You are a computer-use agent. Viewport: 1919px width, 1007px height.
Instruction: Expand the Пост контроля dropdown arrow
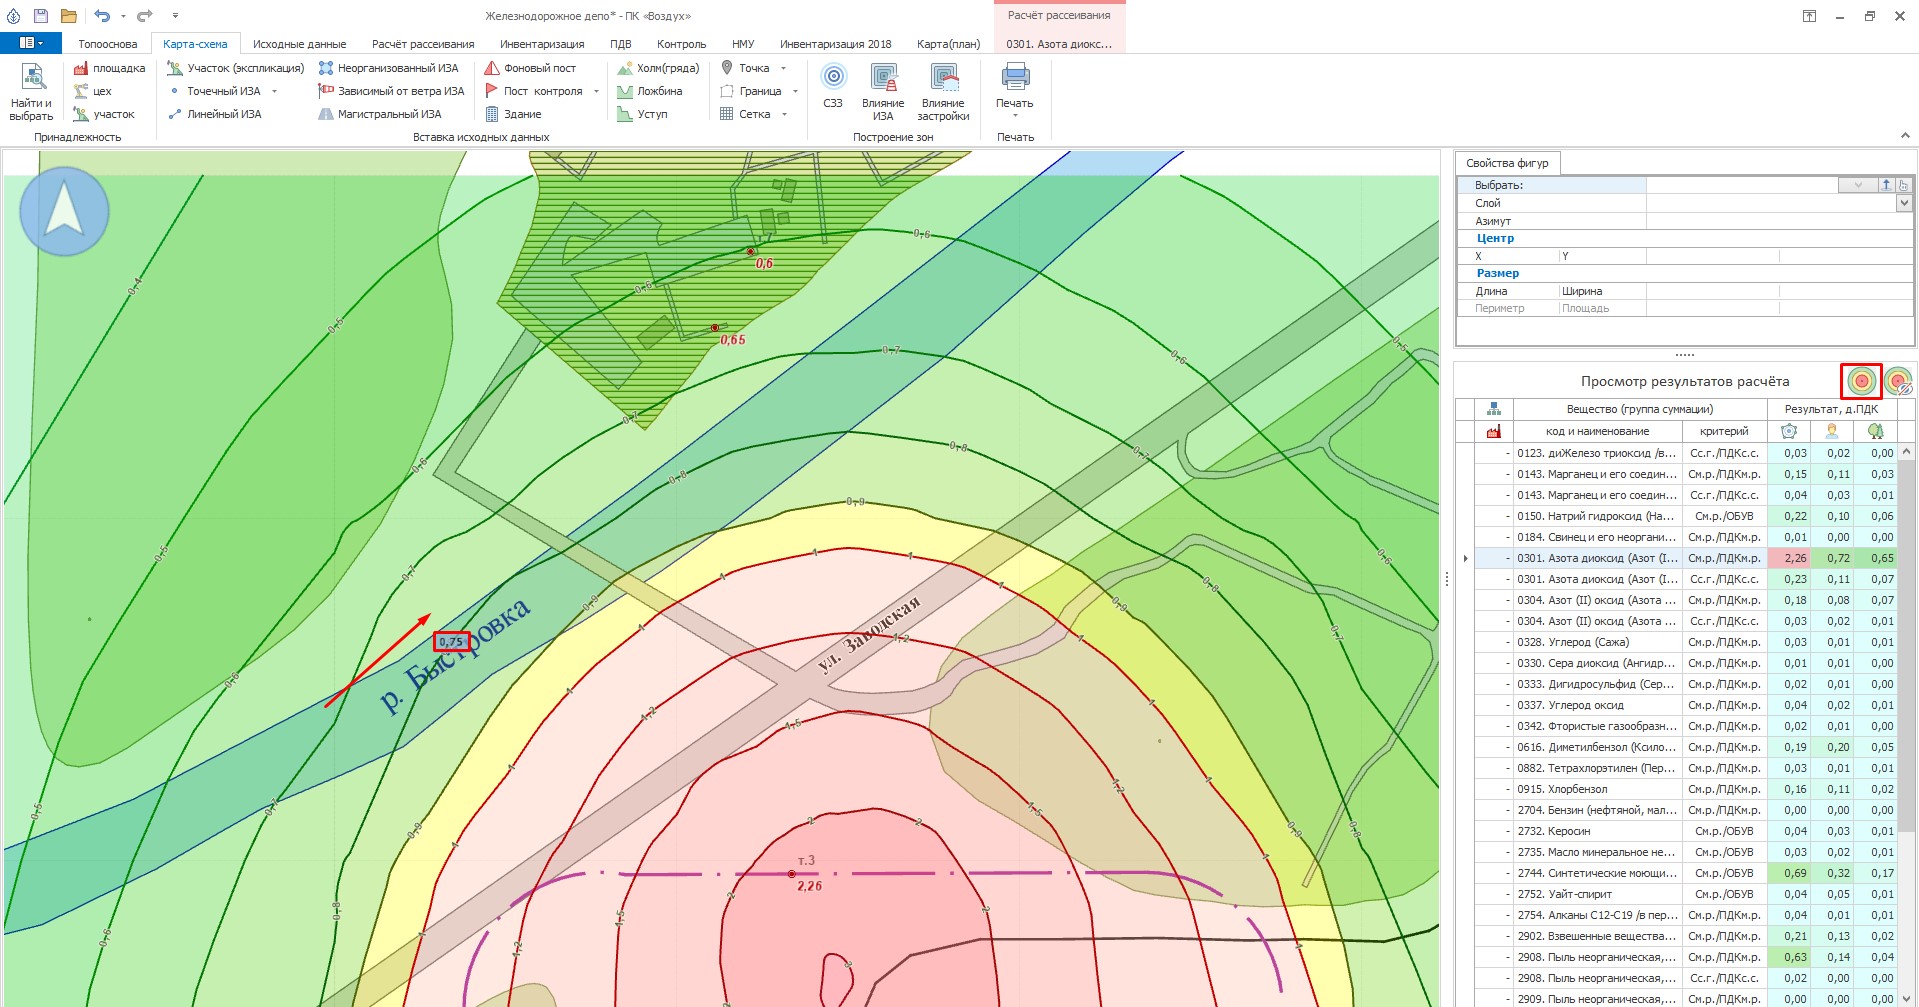tap(596, 91)
